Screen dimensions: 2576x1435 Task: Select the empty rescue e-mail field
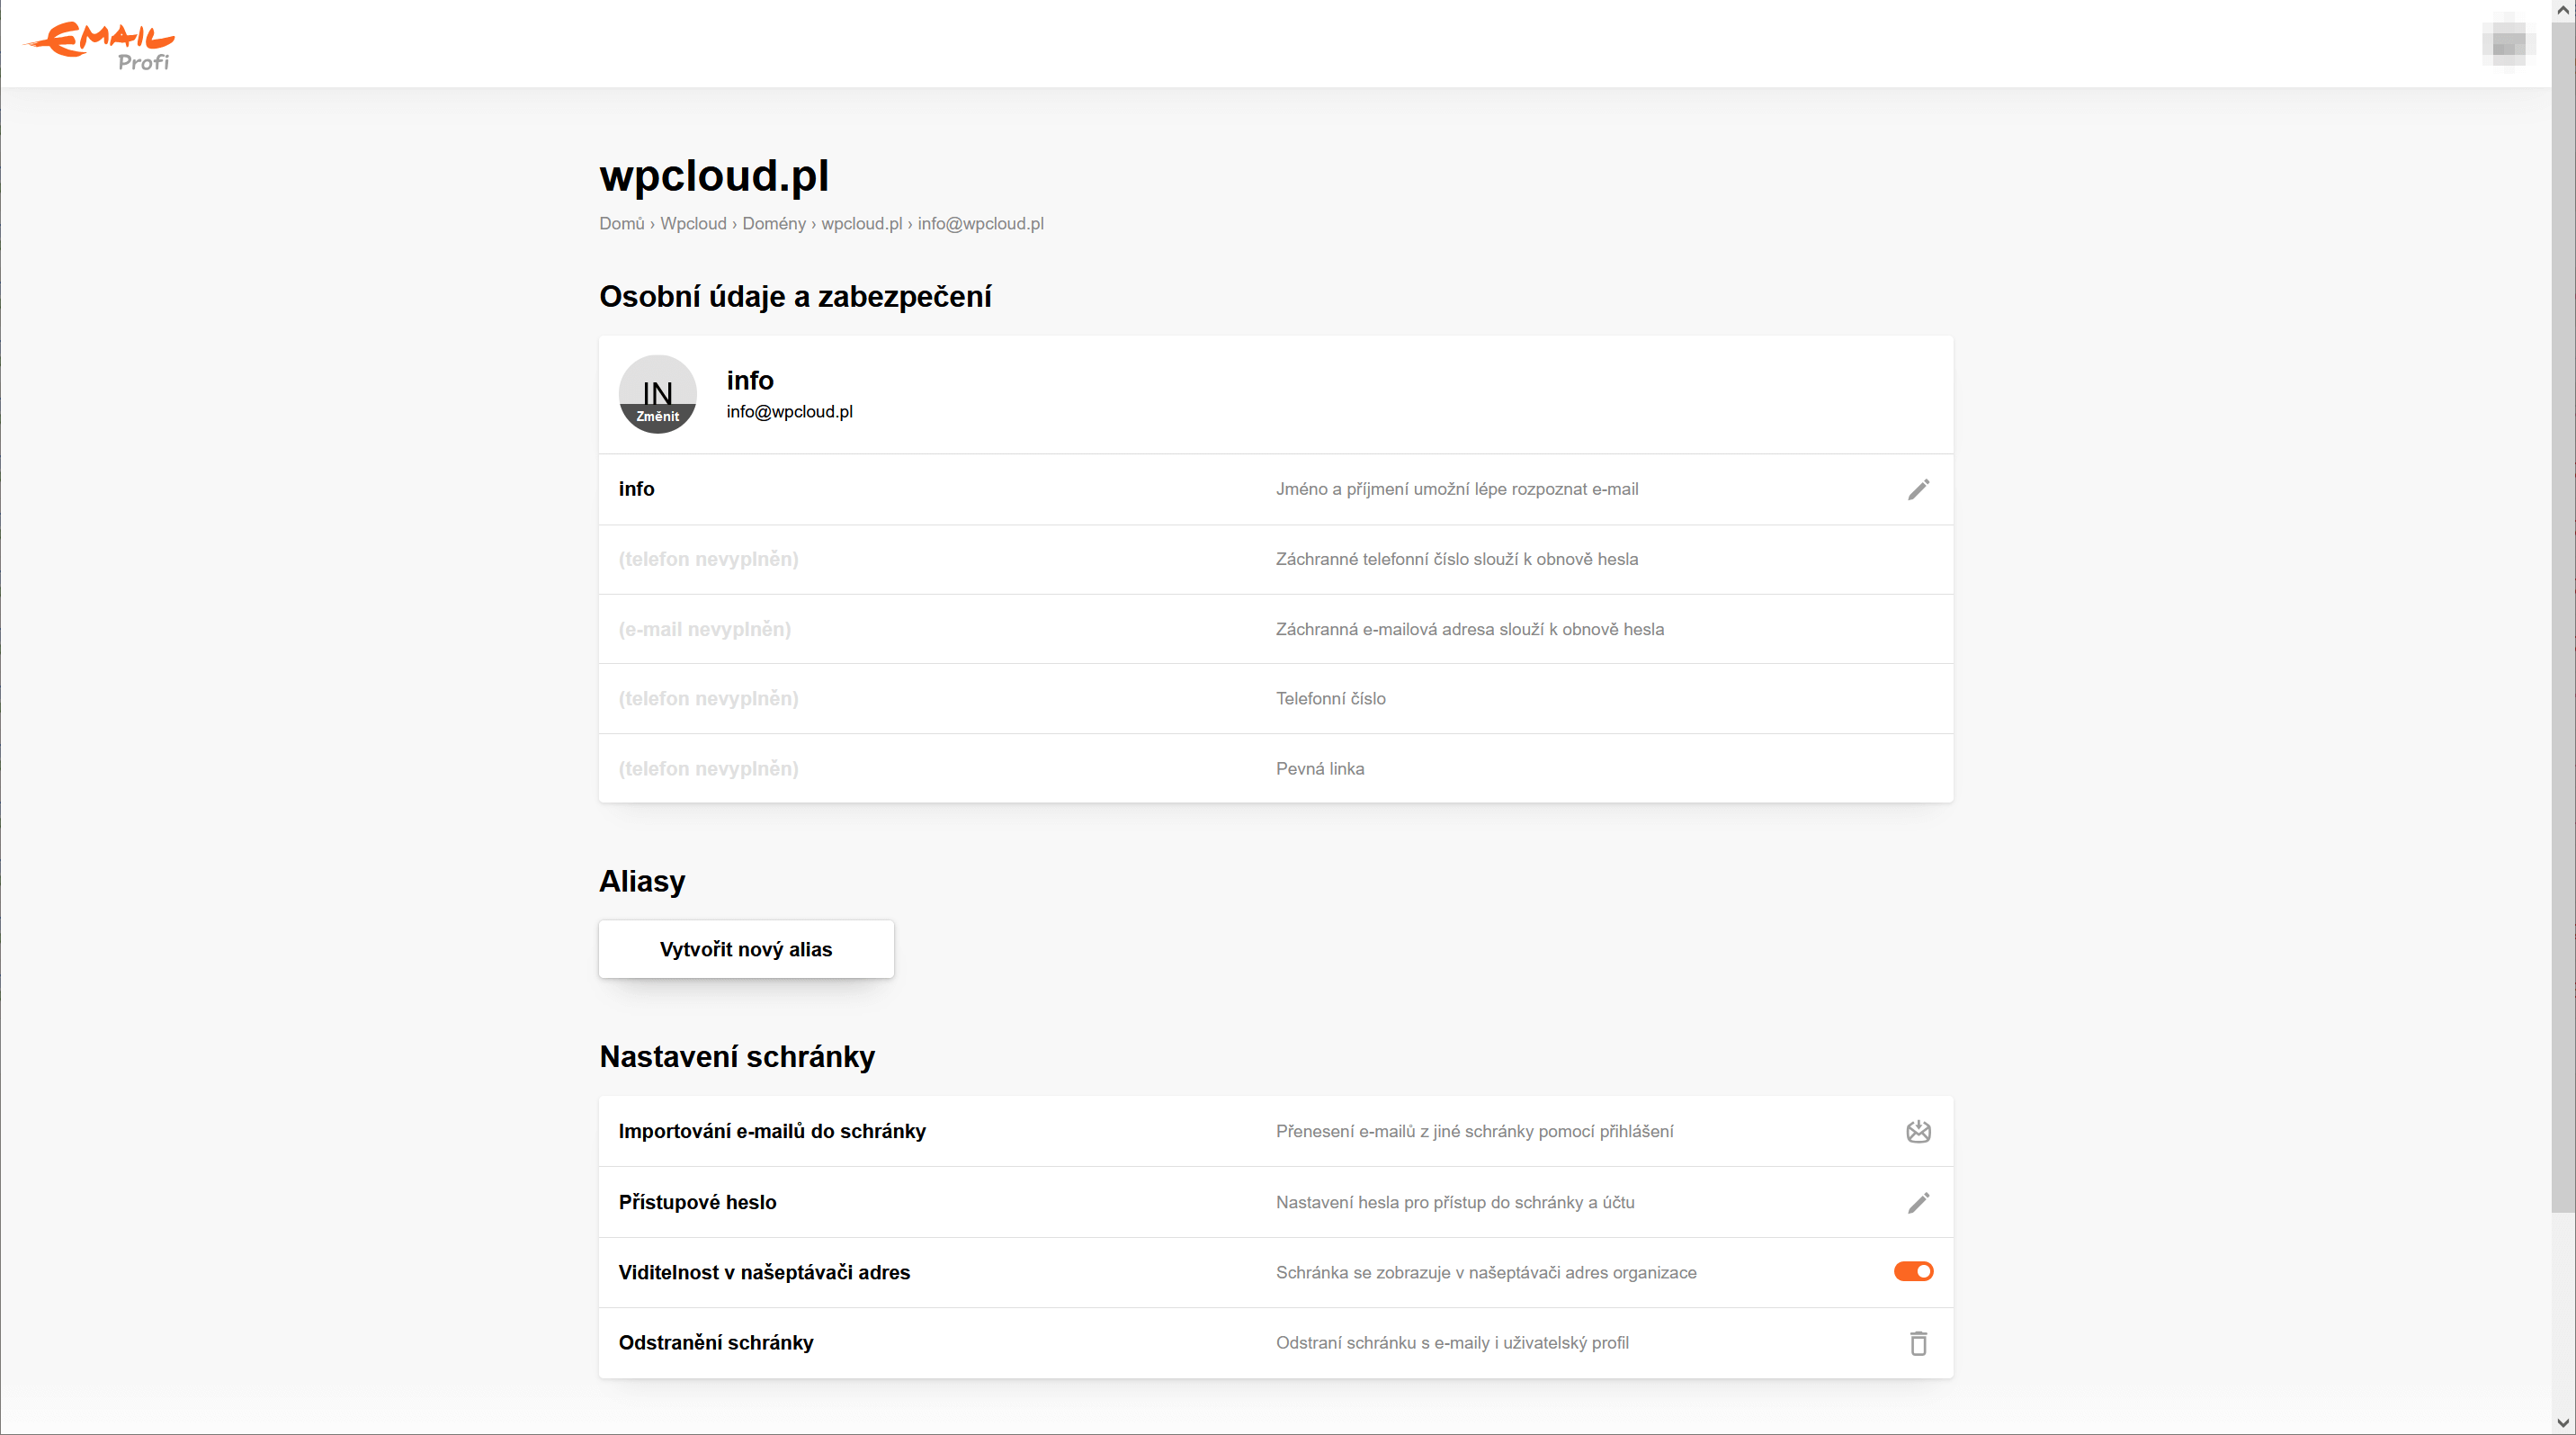(x=1275, y=629)
